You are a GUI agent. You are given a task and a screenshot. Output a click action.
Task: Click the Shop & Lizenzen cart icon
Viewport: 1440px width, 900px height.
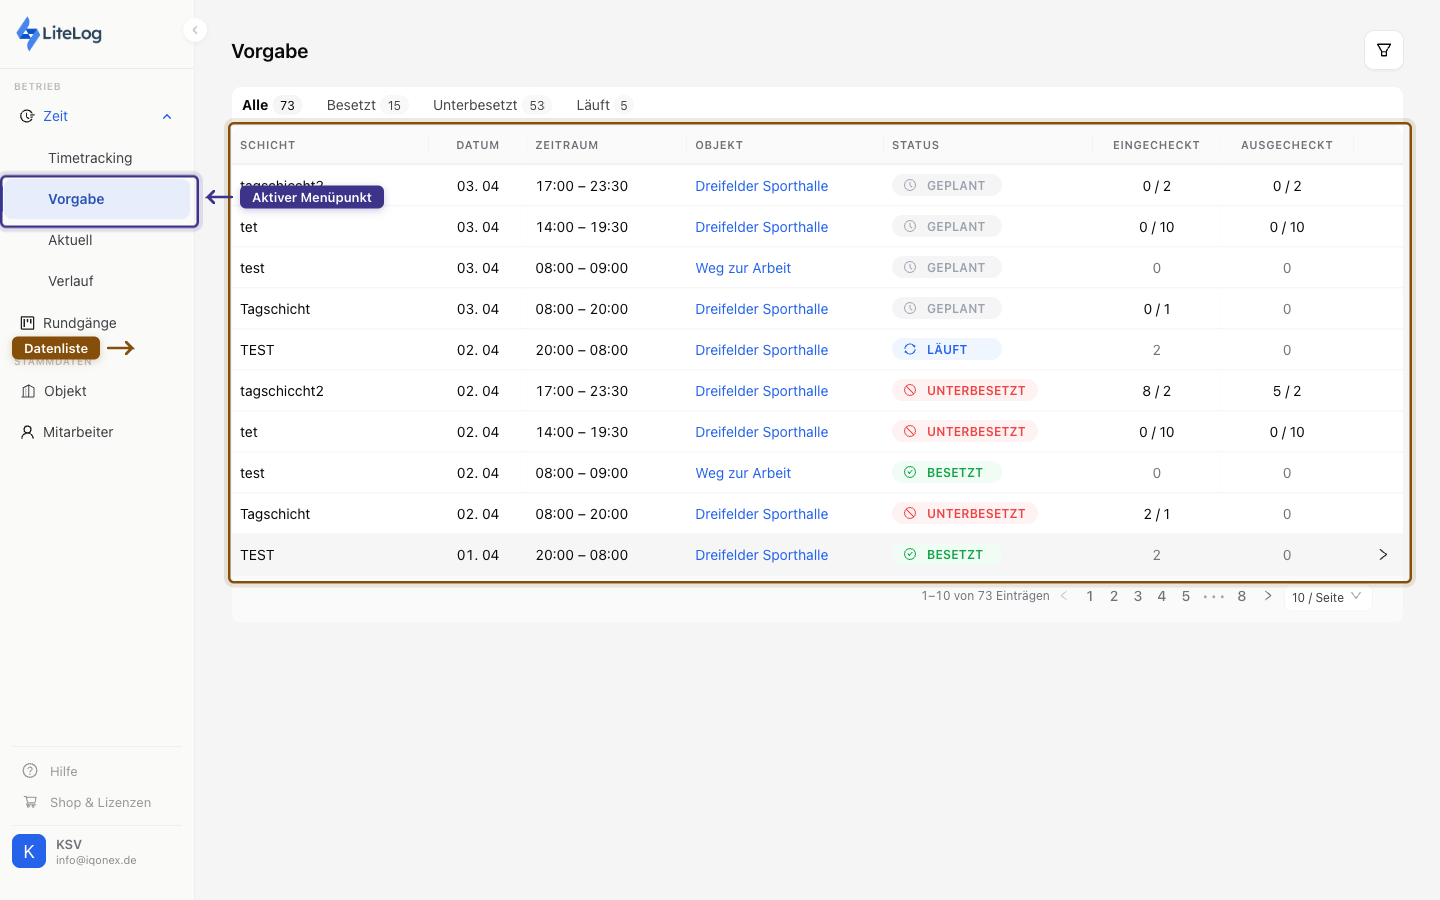click(30, 802)
